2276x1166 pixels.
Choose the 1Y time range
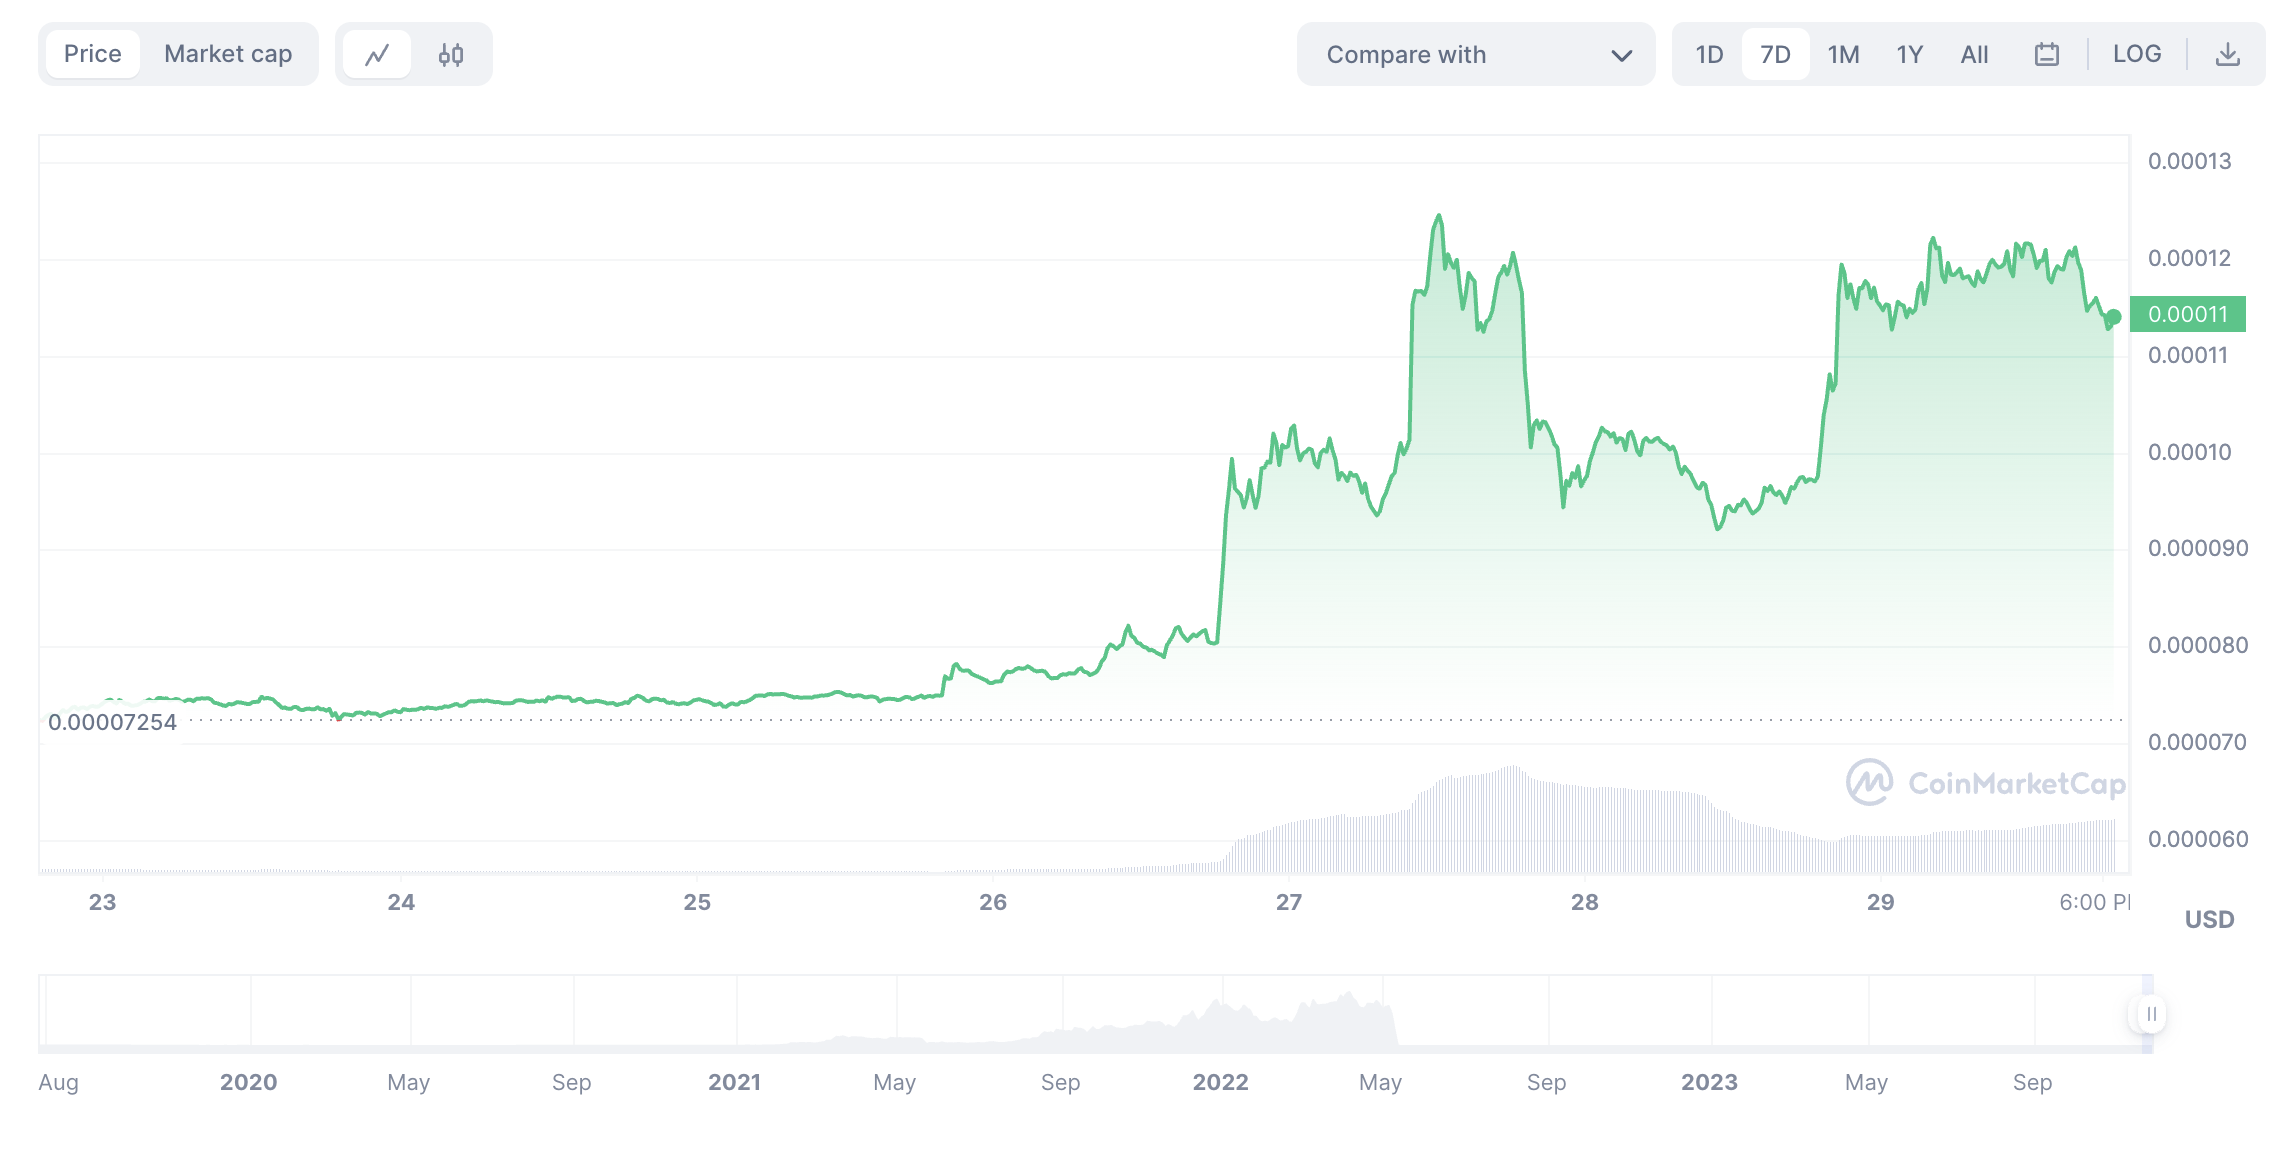click(x=1909, y=55)
